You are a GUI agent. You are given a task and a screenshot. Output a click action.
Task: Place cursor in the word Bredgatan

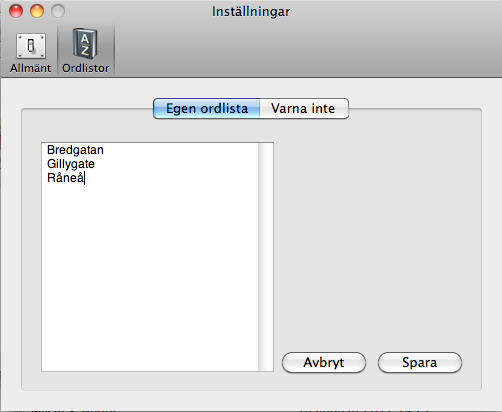click(x=75, y=150)
